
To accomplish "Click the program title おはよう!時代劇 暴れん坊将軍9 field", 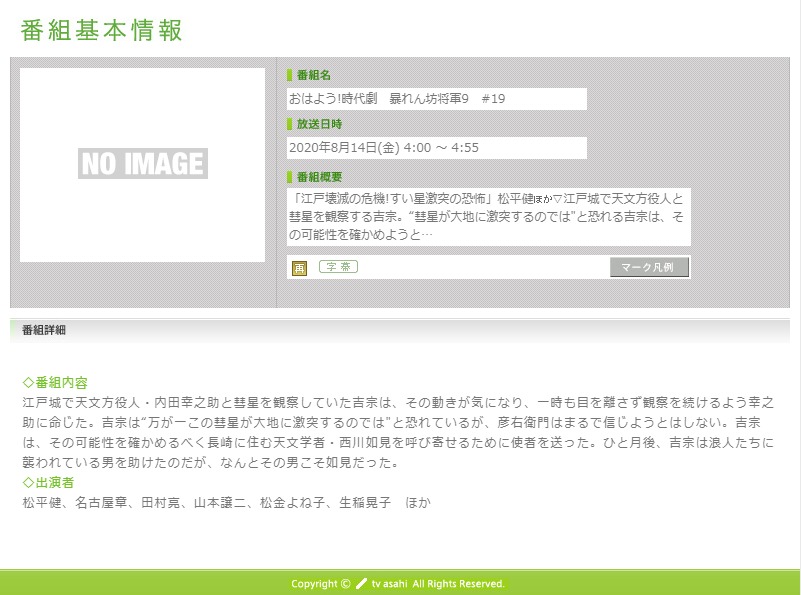I will pos(436,99).
